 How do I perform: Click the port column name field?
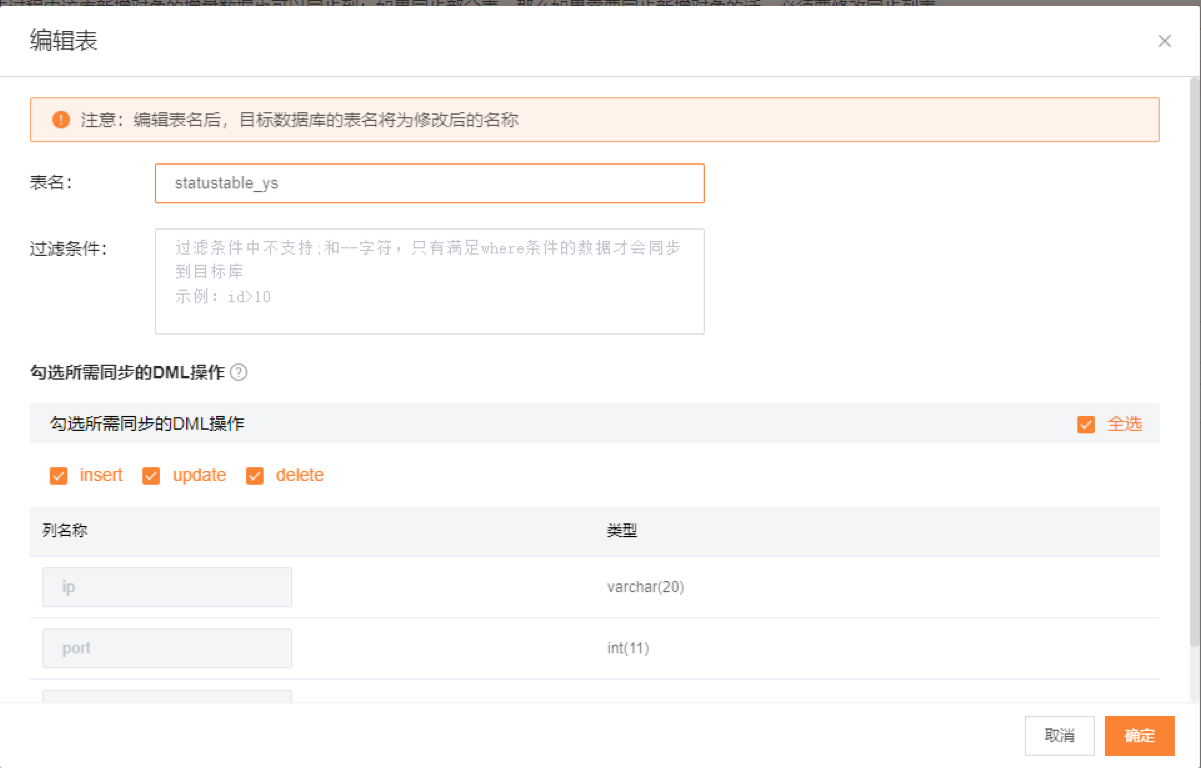coord(167,648)
